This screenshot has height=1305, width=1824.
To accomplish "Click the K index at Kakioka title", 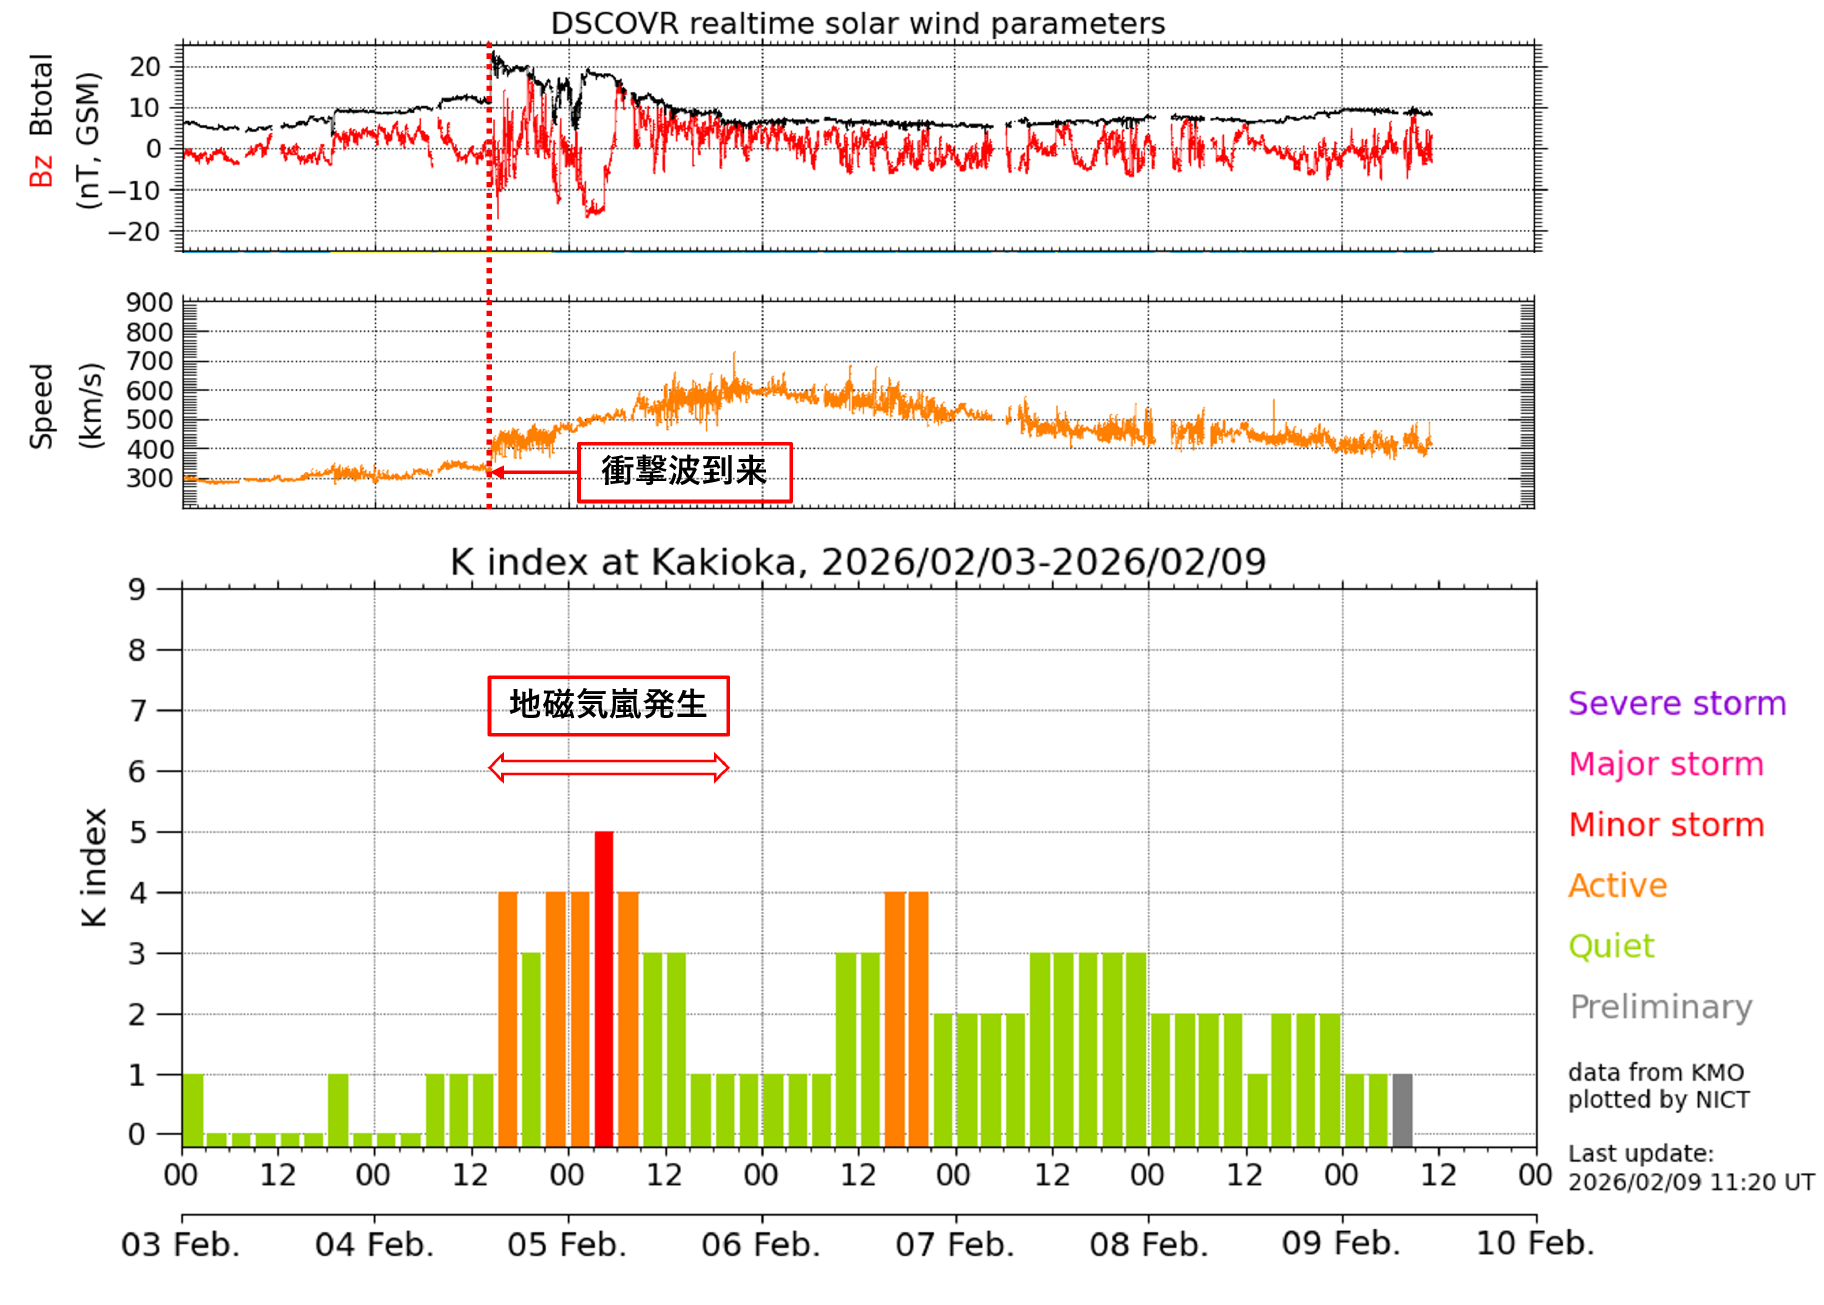I will [858, 562].
